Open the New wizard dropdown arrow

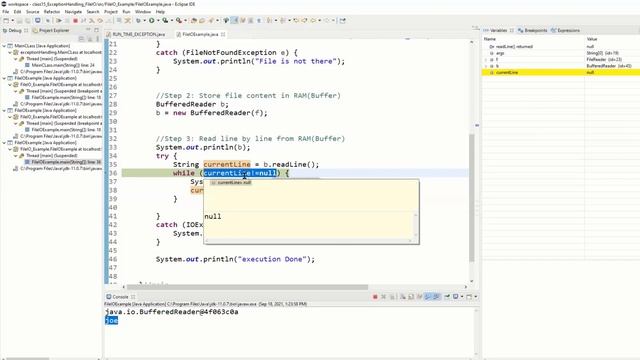click(13, 20)
